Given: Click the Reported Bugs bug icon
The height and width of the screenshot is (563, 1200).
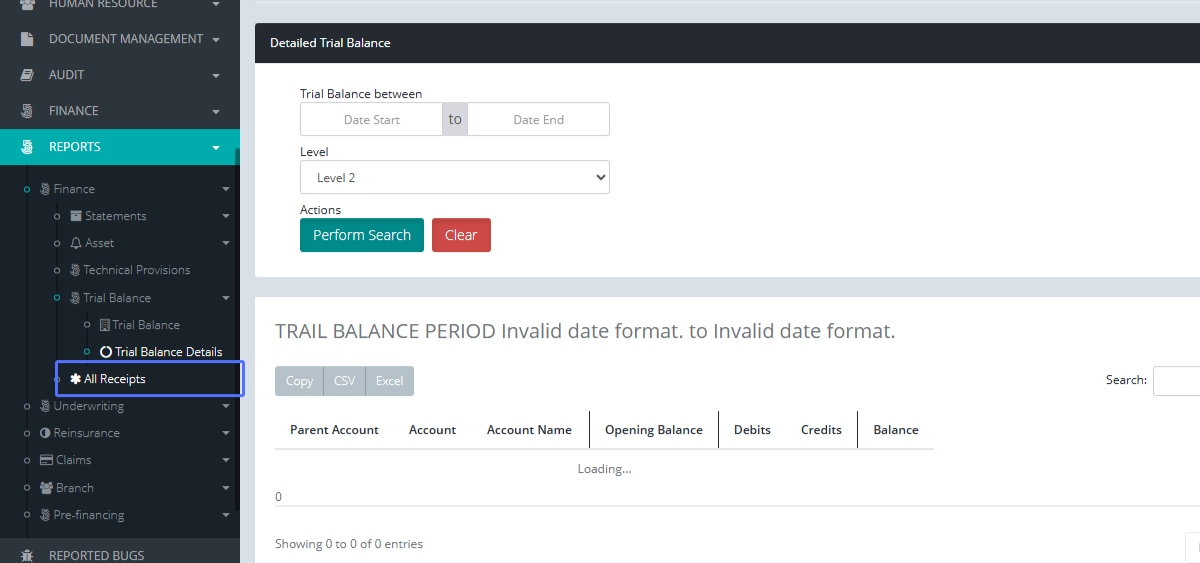Looking at the screenshot, I should [x=28, y=555].
